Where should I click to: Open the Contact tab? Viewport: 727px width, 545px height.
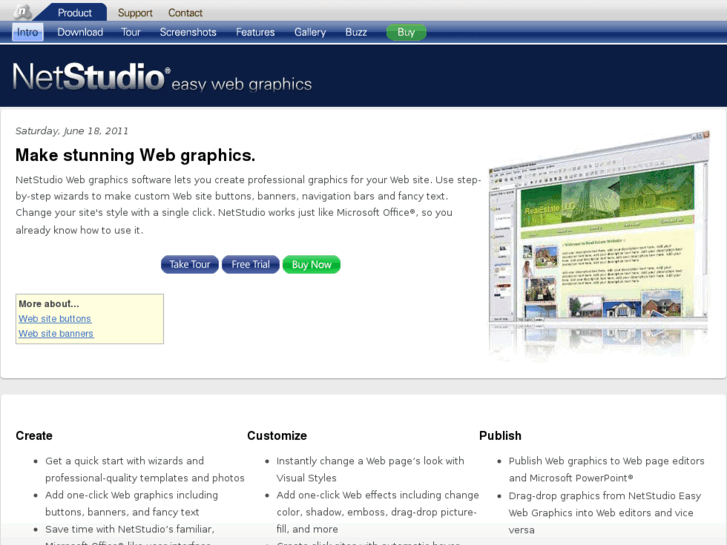185,13
